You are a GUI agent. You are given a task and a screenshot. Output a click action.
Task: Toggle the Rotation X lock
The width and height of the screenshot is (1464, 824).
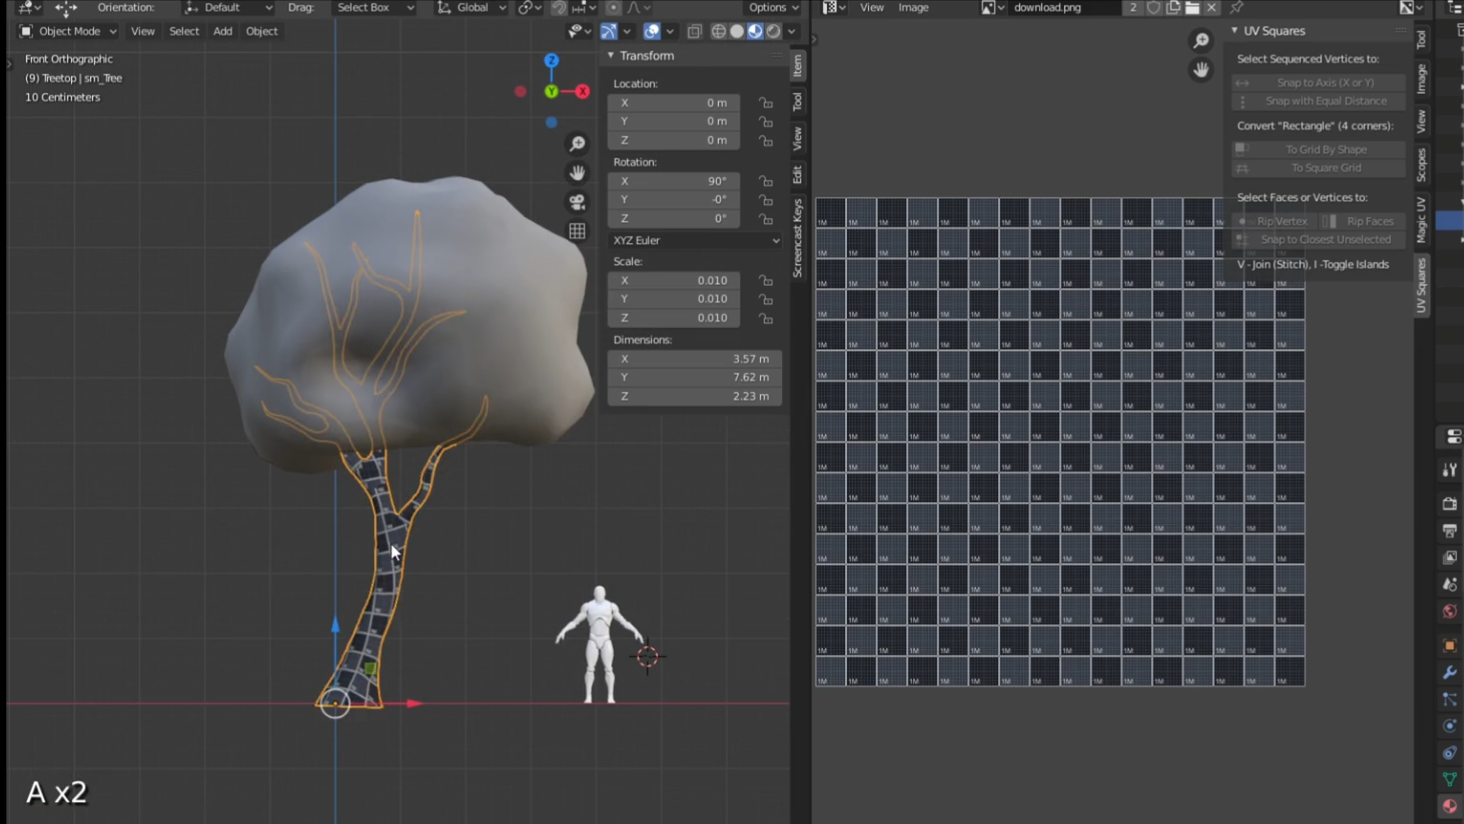[x=766, y=181]
